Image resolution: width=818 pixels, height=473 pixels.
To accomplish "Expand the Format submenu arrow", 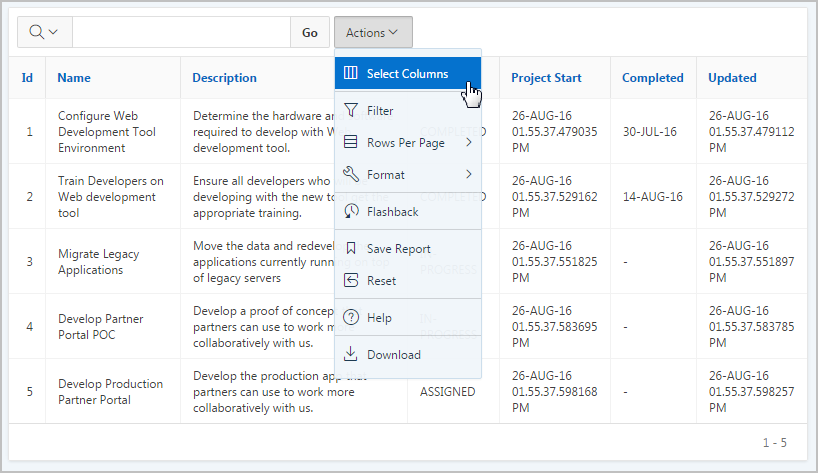I will (468, 174).
